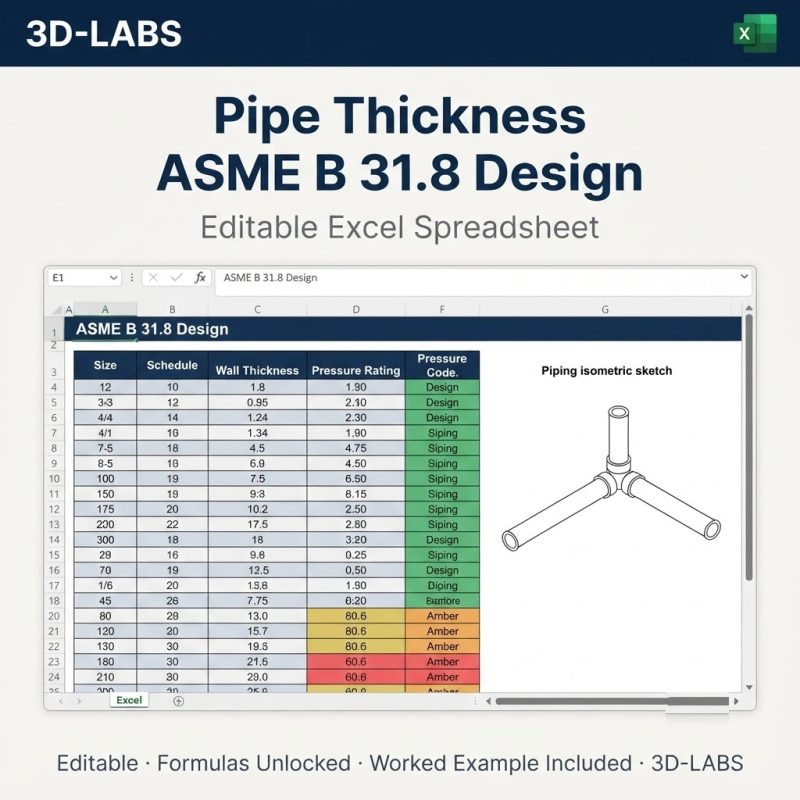Screen dimensions: 800x800
Task: Open the Insert Function fx button
Action: click(x=200, y=278)
